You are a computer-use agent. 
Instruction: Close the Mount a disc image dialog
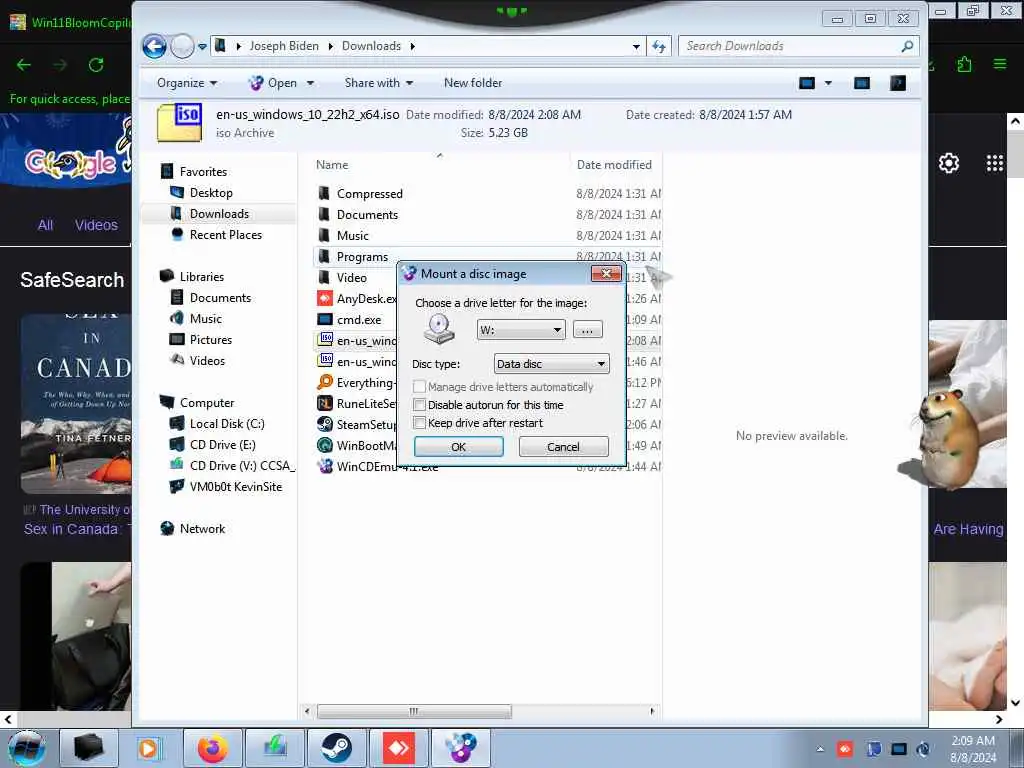606,273
